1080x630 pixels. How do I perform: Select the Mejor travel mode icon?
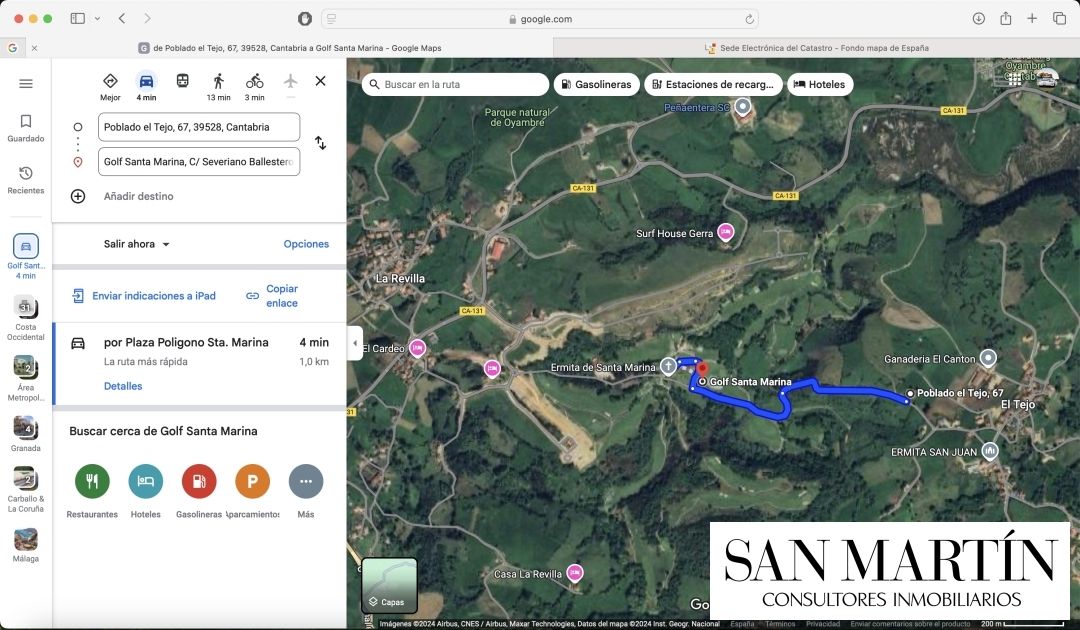(x=110, y=81)
